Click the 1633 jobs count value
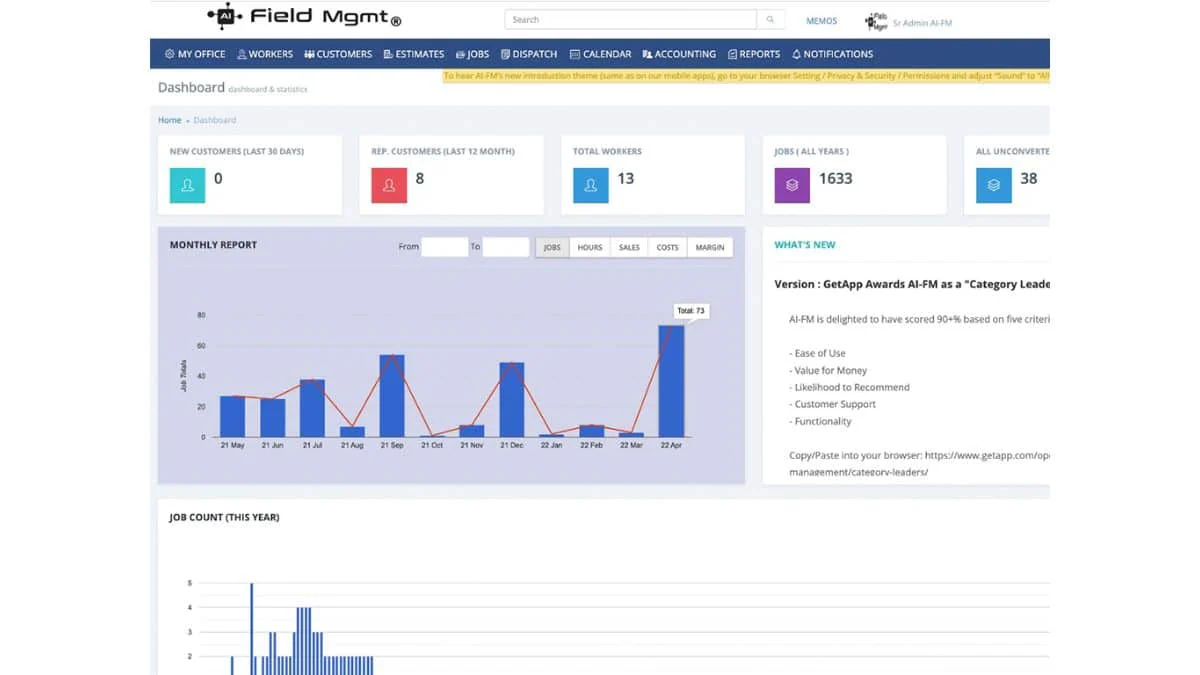The image size is (1200, 675). (836, 179)
